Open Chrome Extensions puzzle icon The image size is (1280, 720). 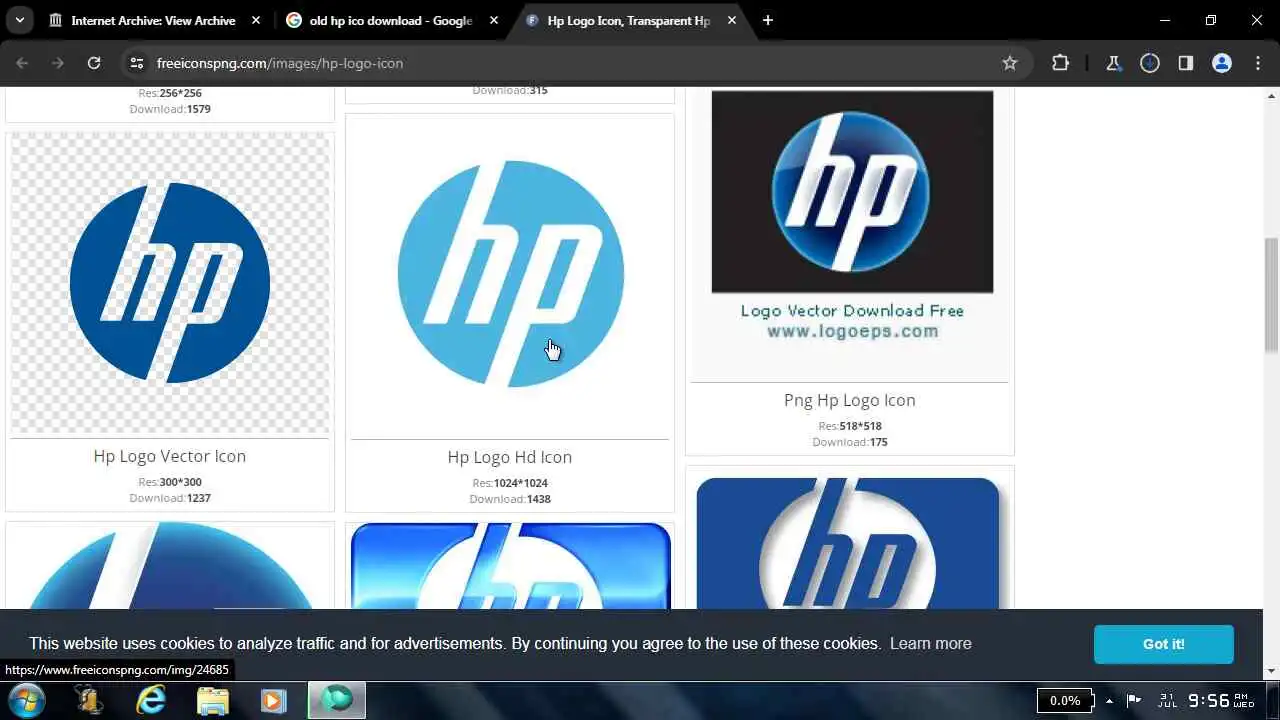pos(1060,63)
